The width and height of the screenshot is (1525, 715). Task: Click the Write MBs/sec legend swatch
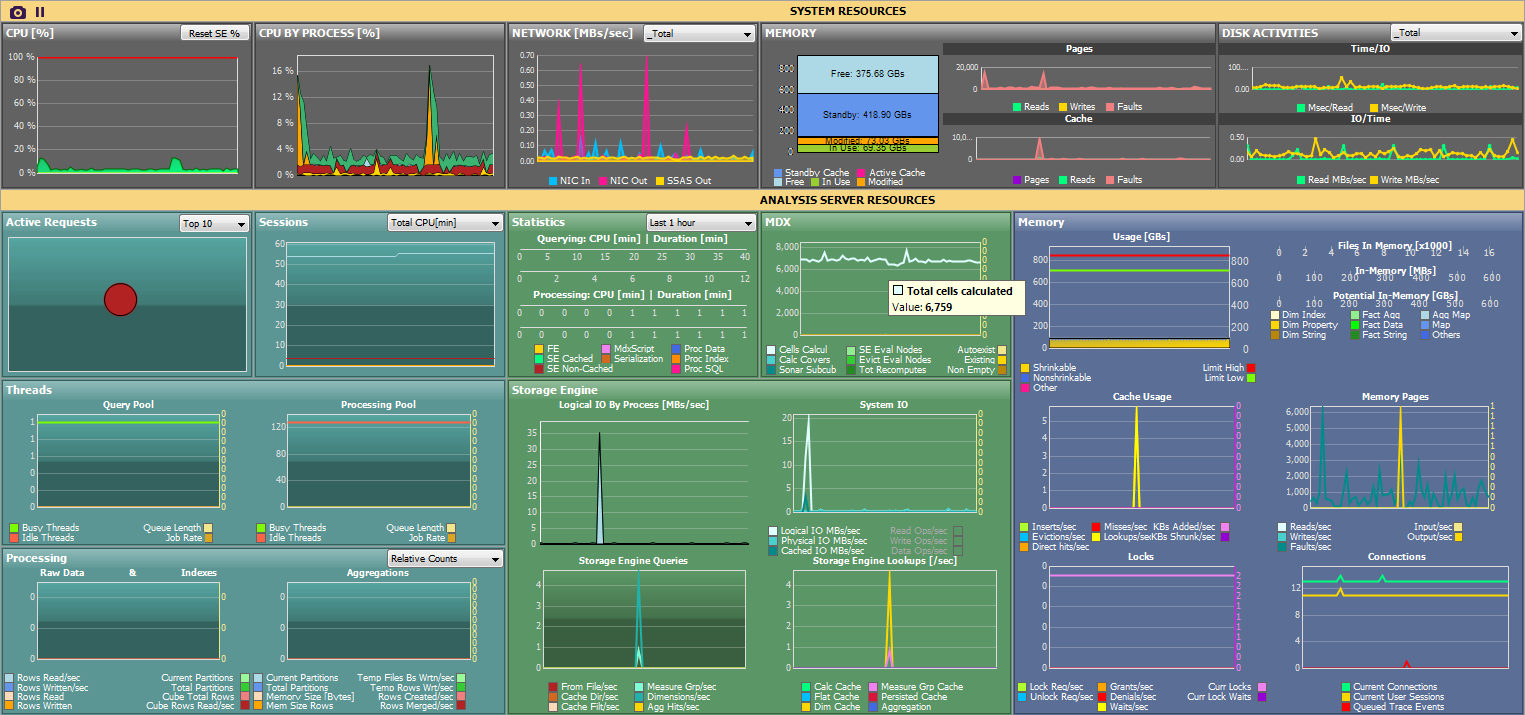tap(1374, 180)
